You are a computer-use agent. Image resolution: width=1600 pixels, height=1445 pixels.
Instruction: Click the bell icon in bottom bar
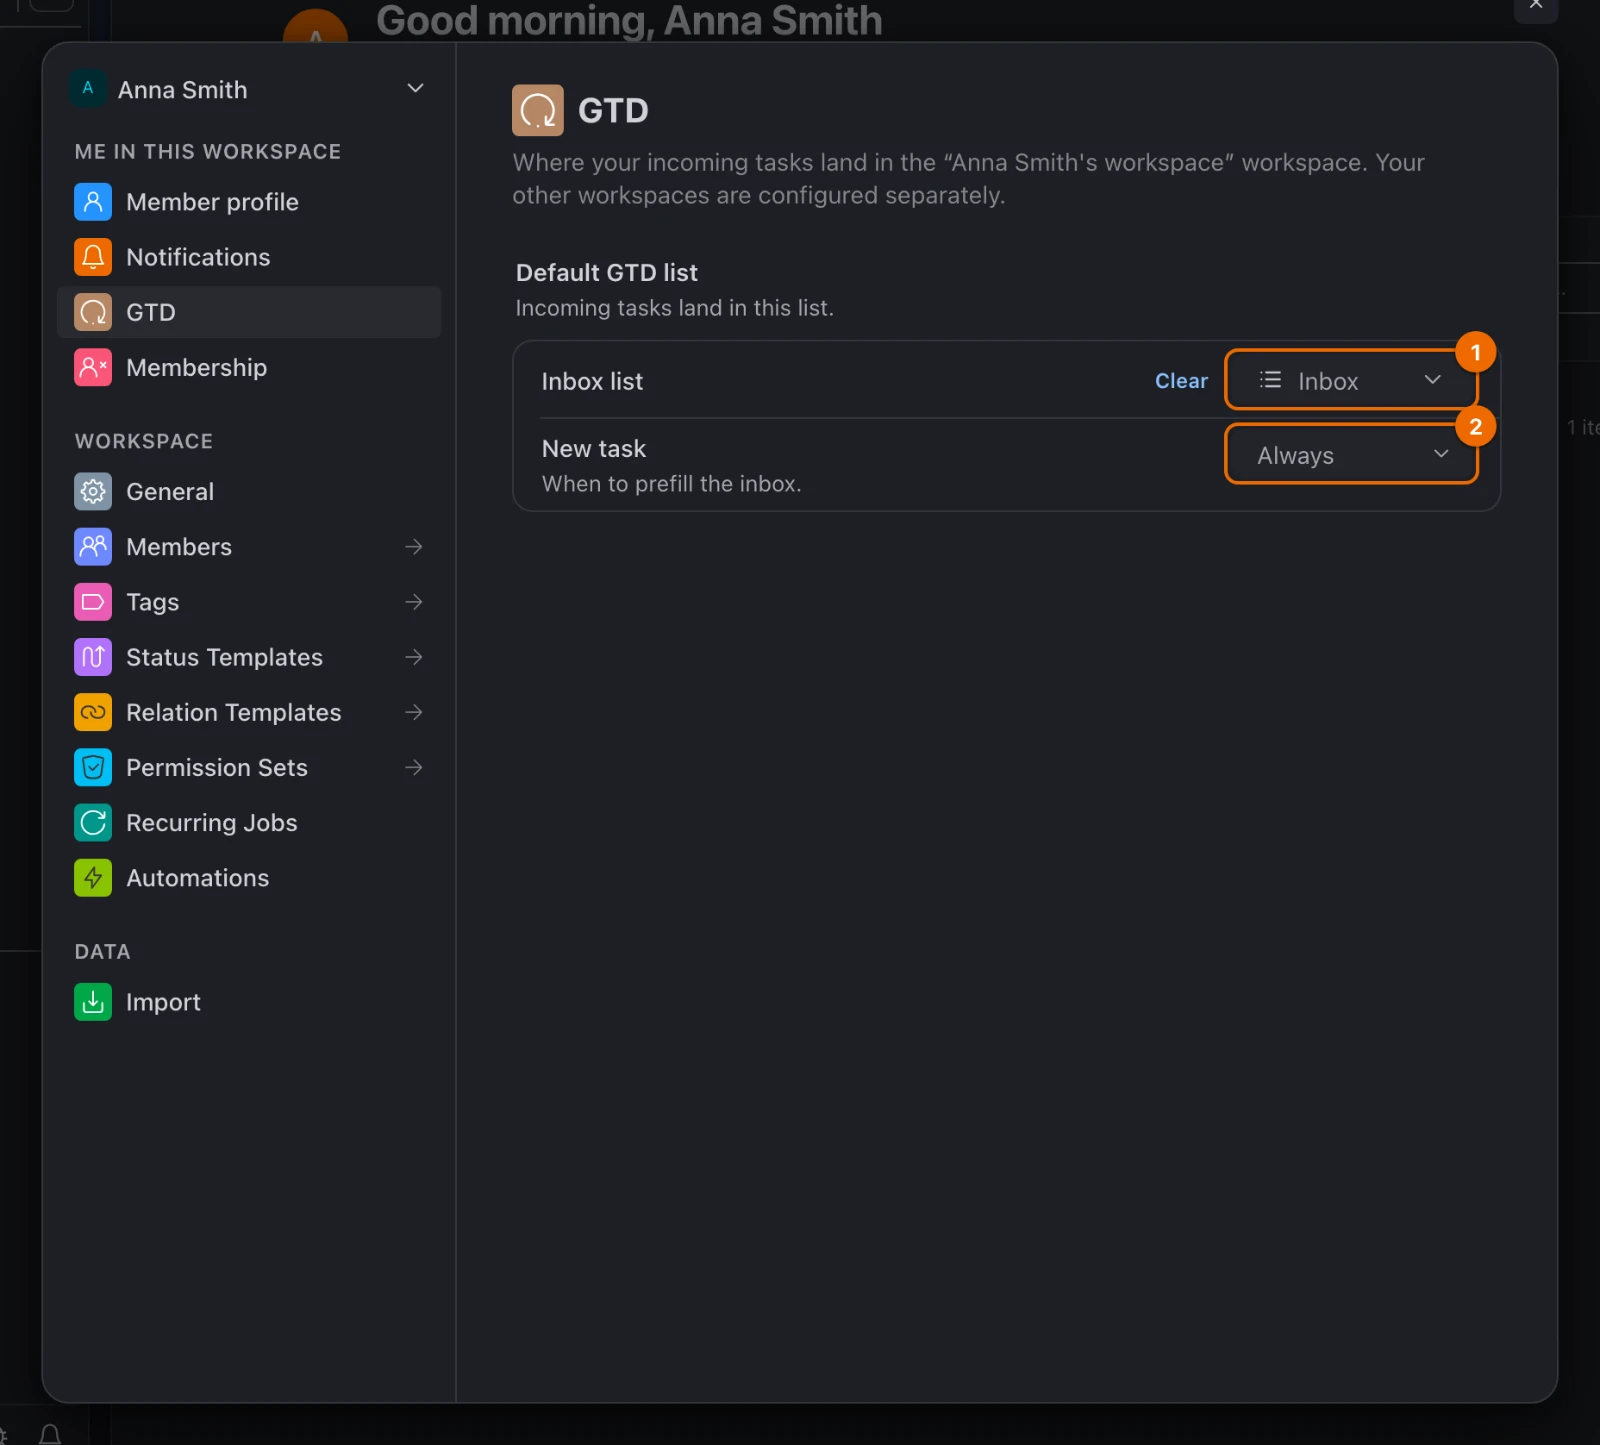50,1435
